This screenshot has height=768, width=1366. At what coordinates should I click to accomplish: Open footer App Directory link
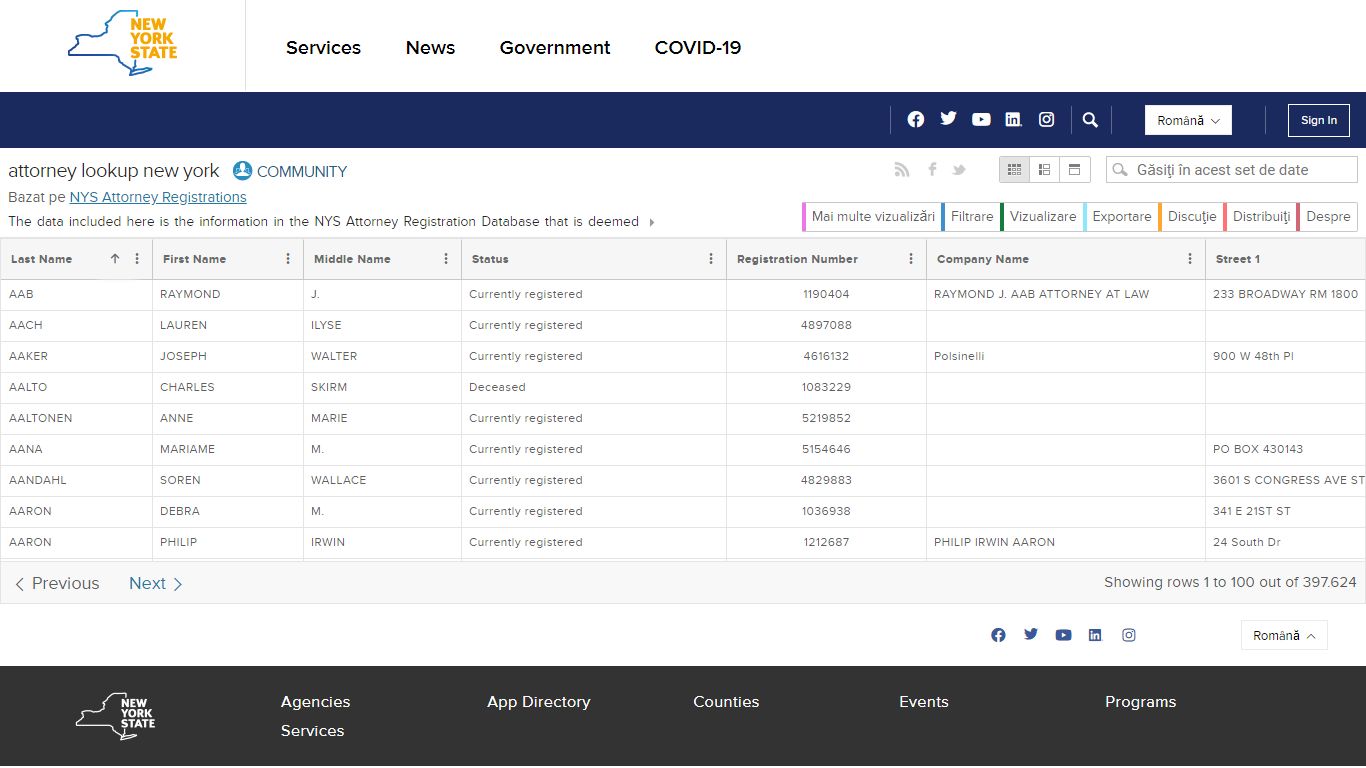point(539,702)
